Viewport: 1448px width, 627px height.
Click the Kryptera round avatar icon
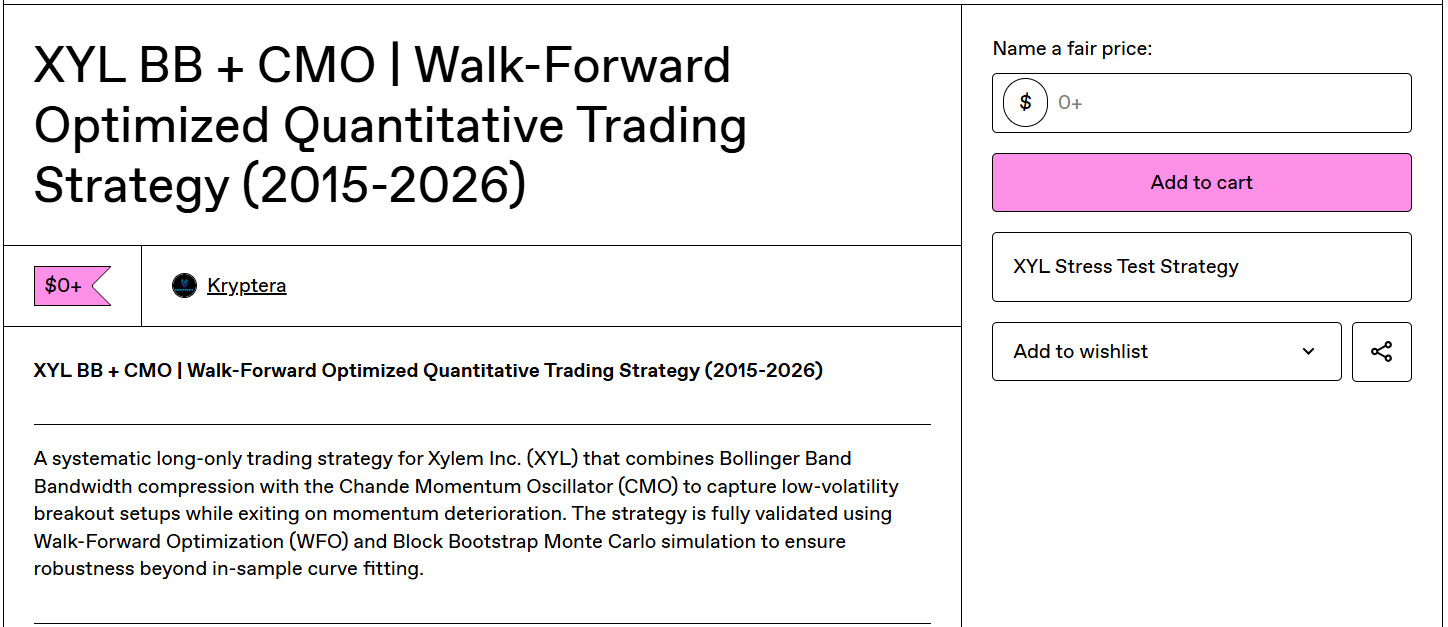tap(184, 286)
